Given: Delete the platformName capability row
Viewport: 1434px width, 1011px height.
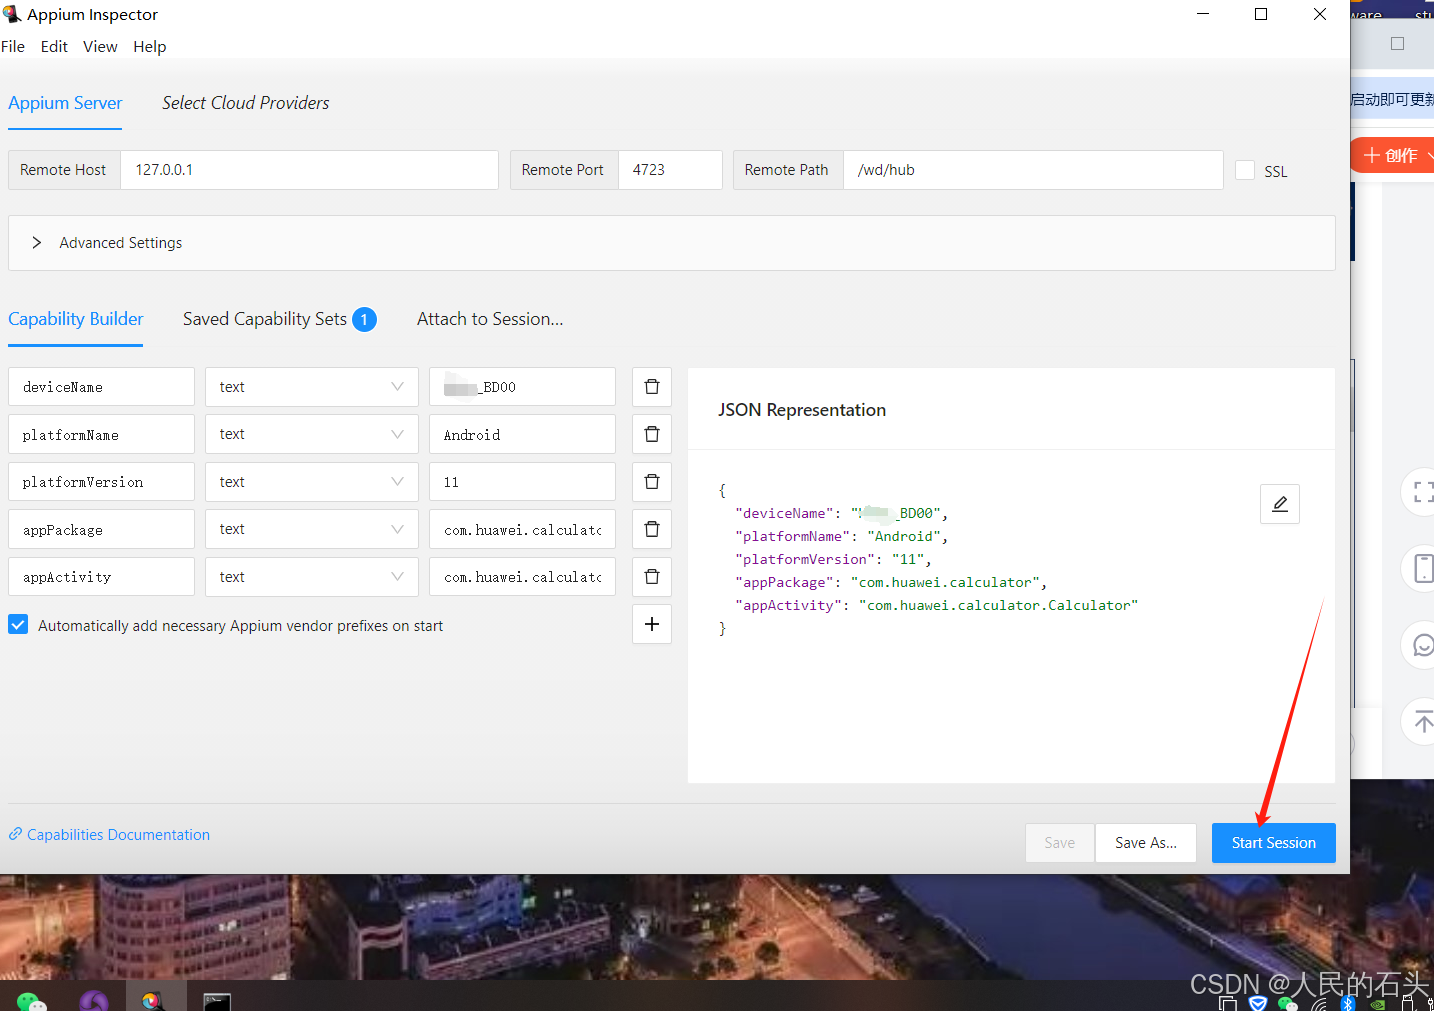Looking at the screenshot, I should 652,434.
